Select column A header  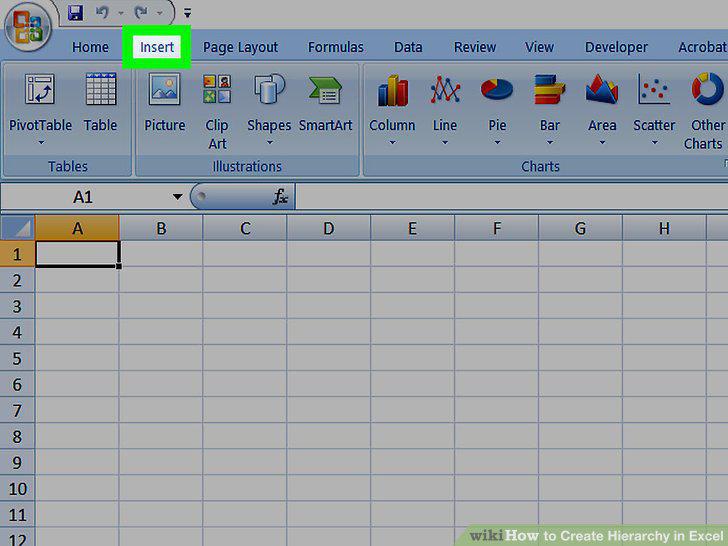click(x=77, y=228)
